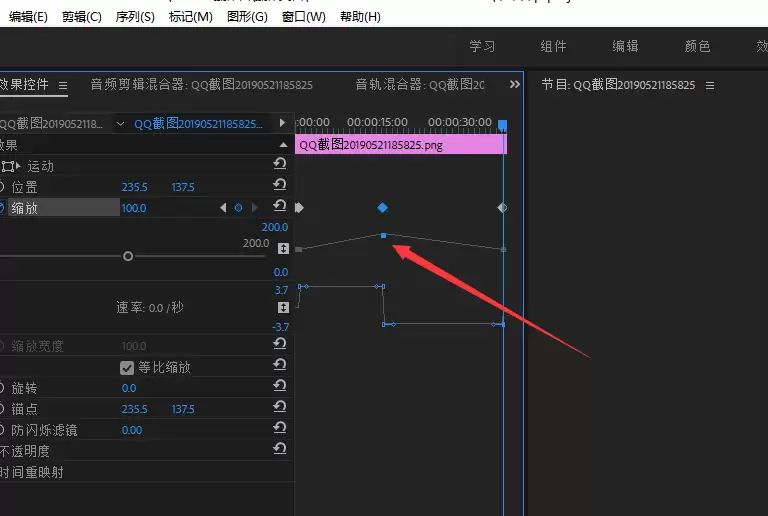Open the 序列(S) menu
768x516 pixels.
(135, 17)
